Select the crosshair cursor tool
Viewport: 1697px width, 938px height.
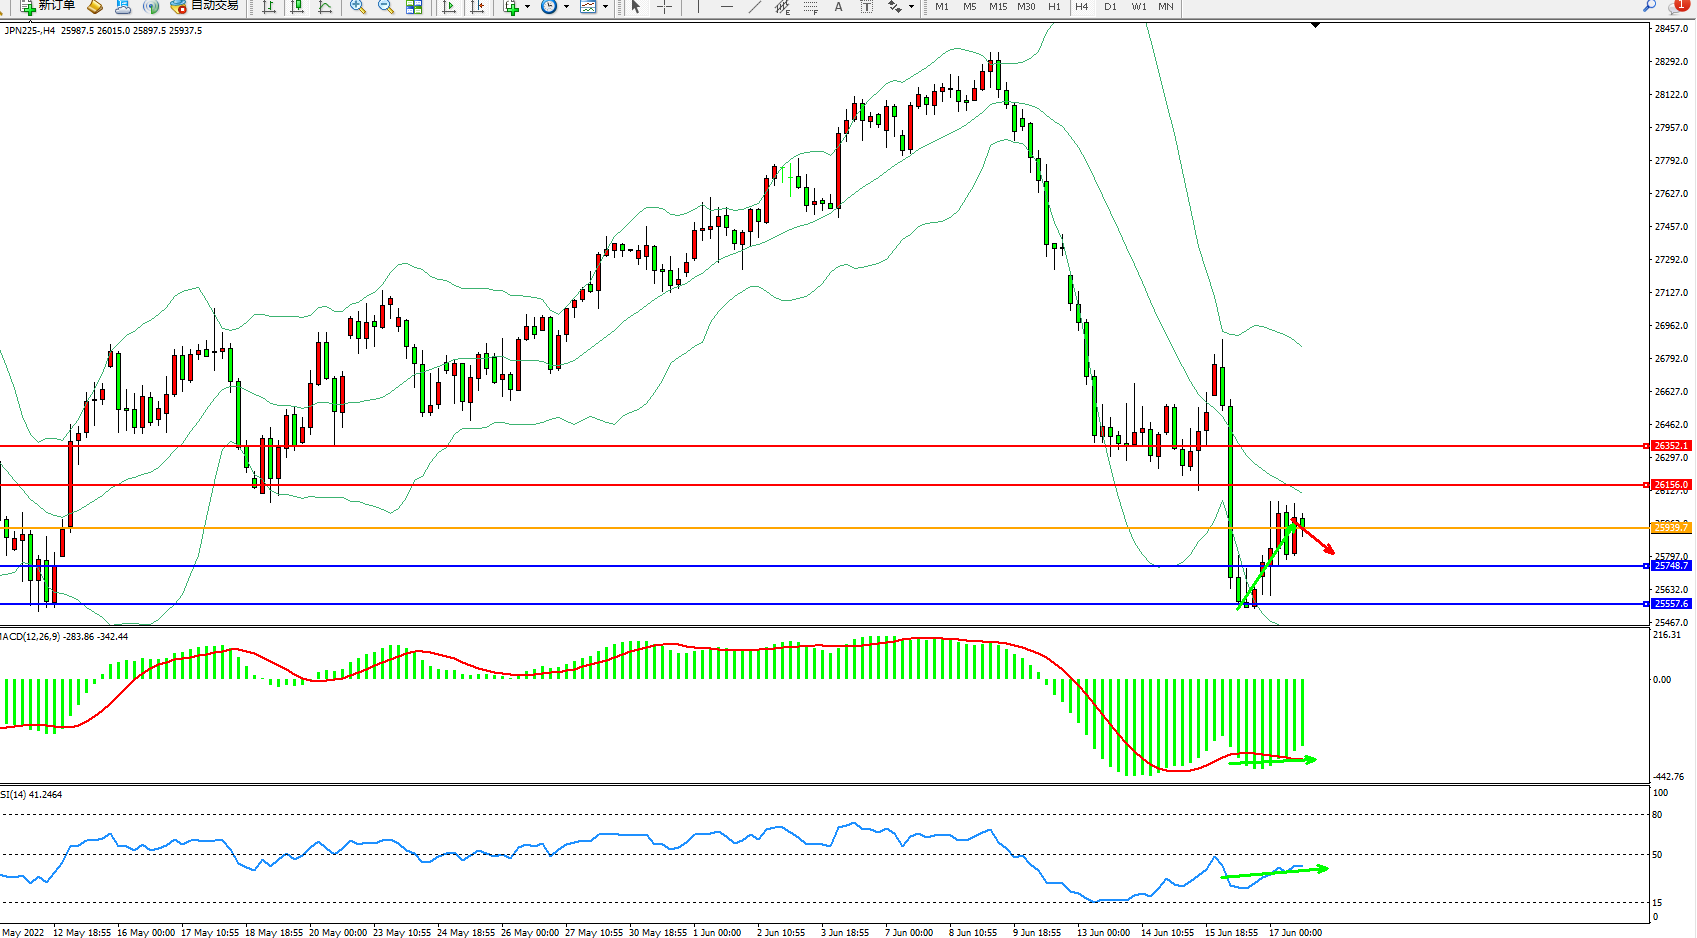(x=664, y=7)
